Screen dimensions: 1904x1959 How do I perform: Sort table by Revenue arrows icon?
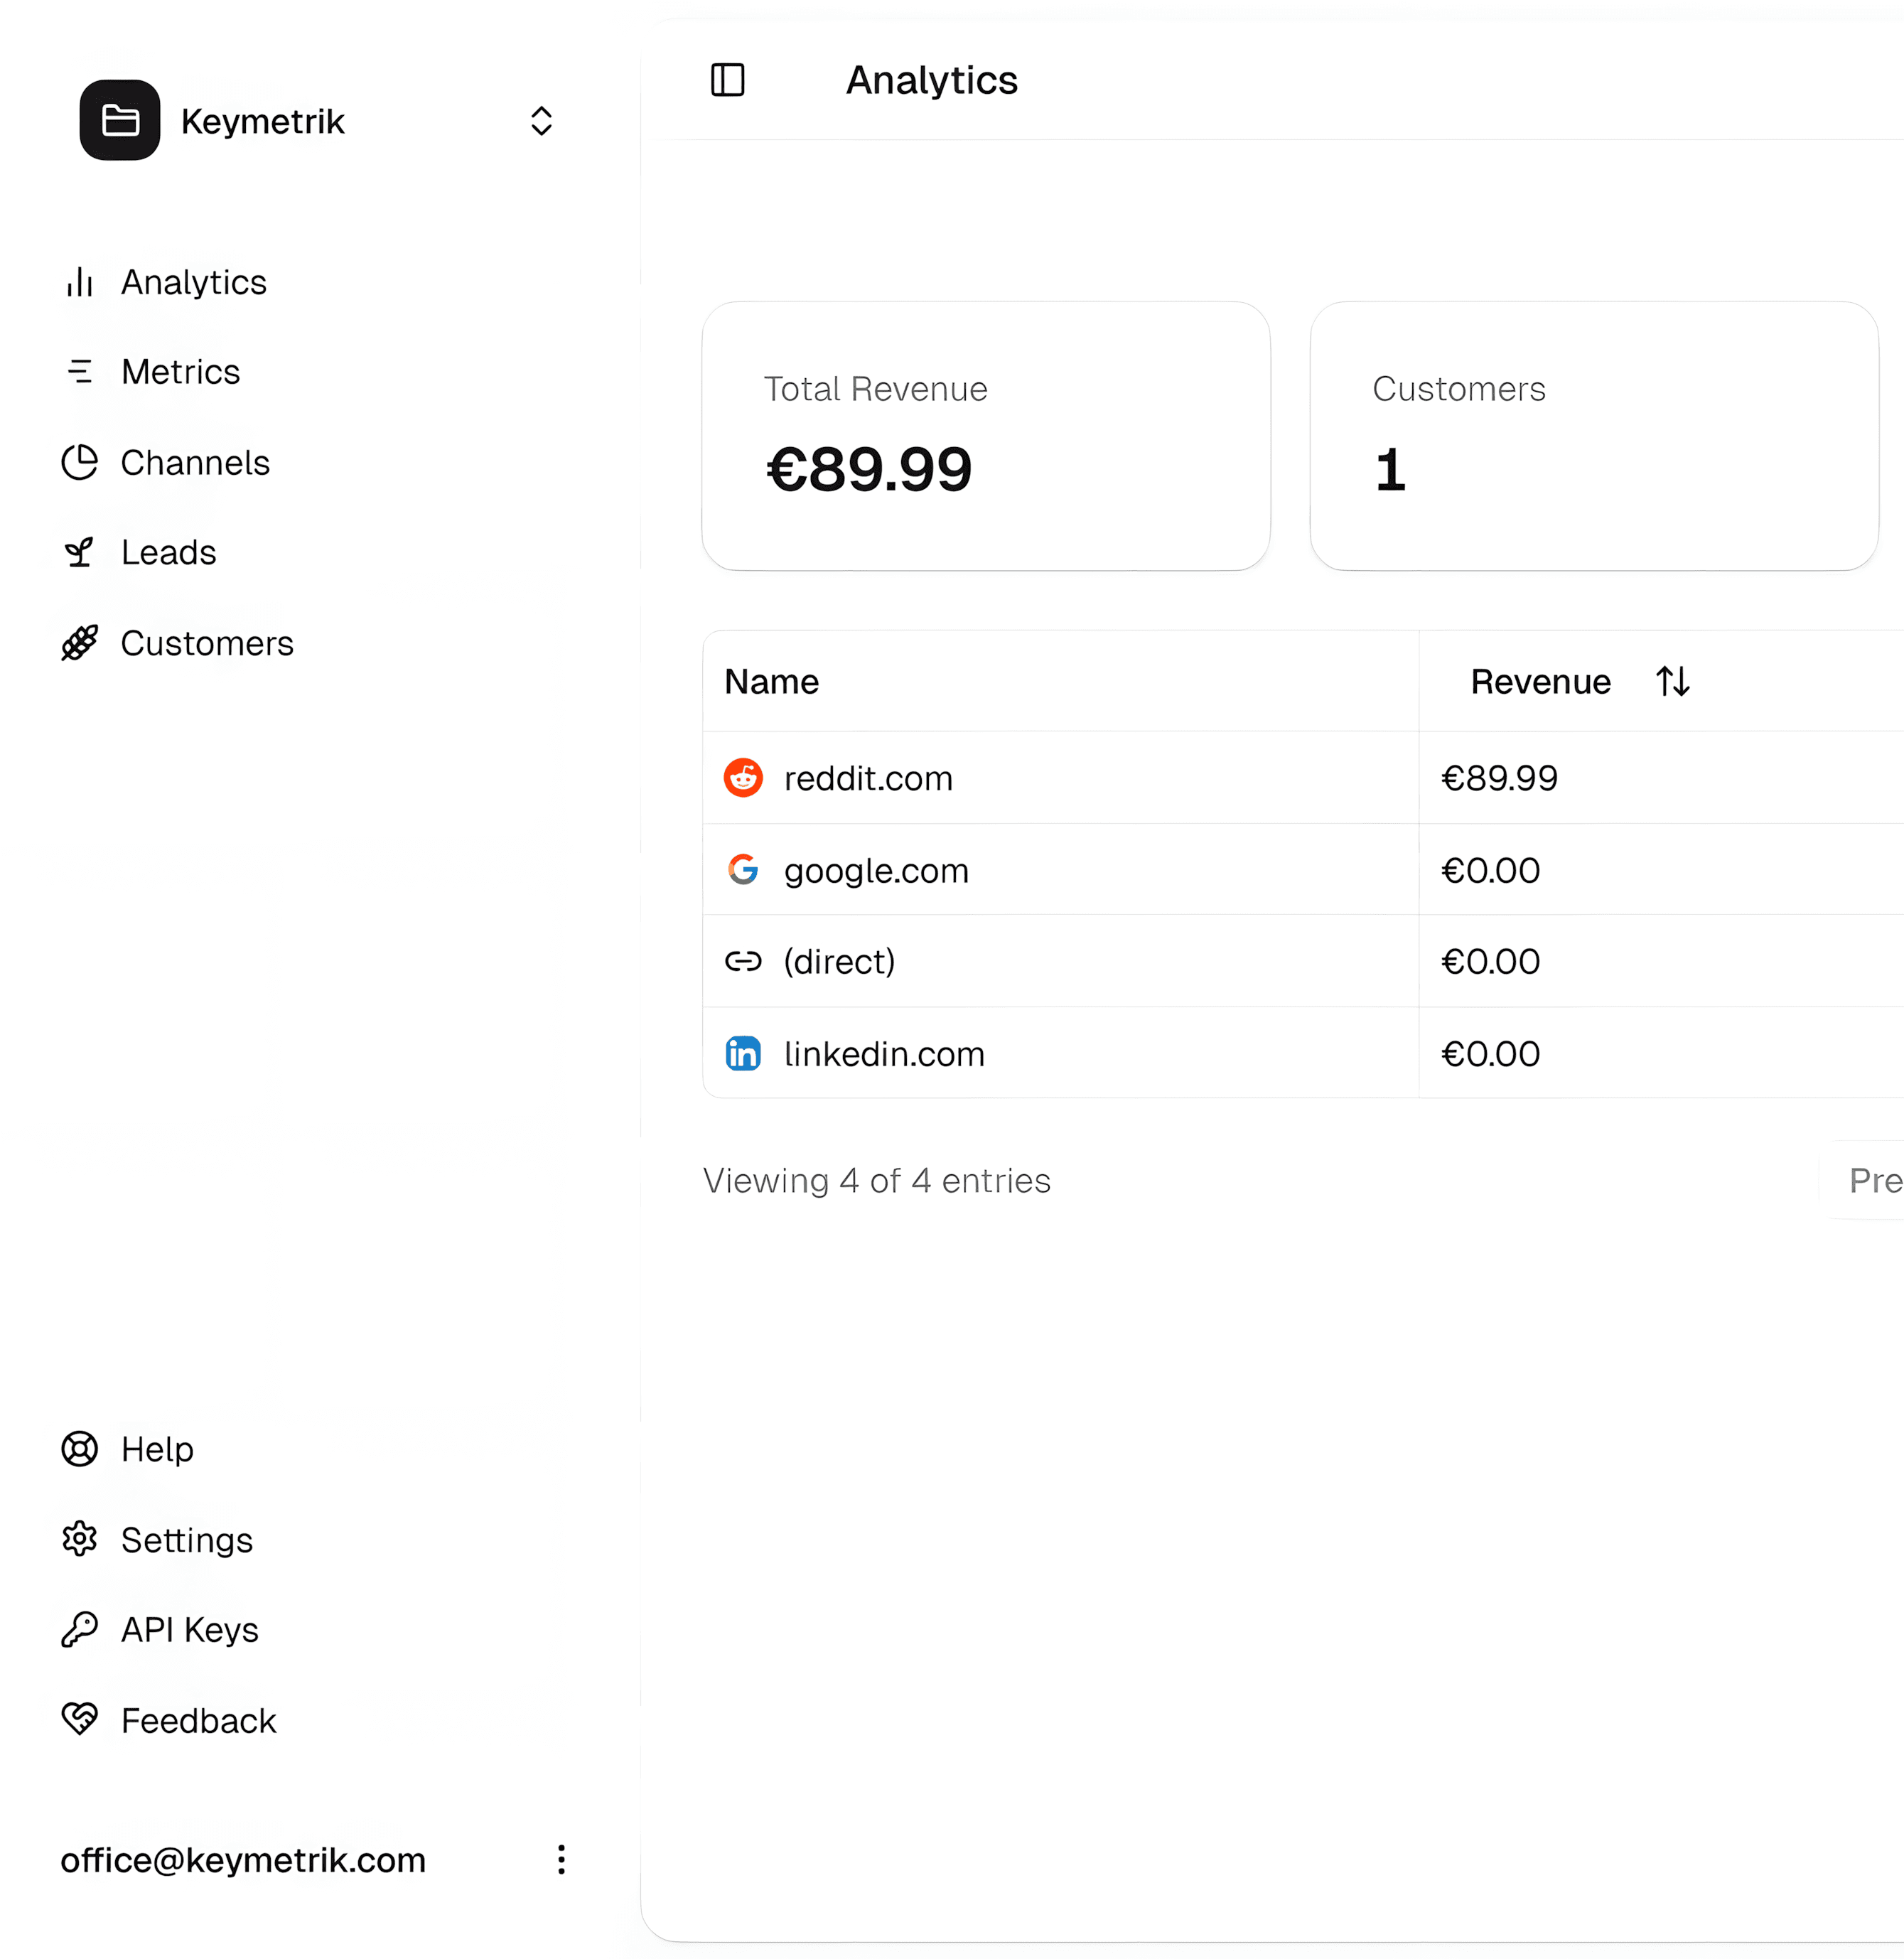[1672, 682]
